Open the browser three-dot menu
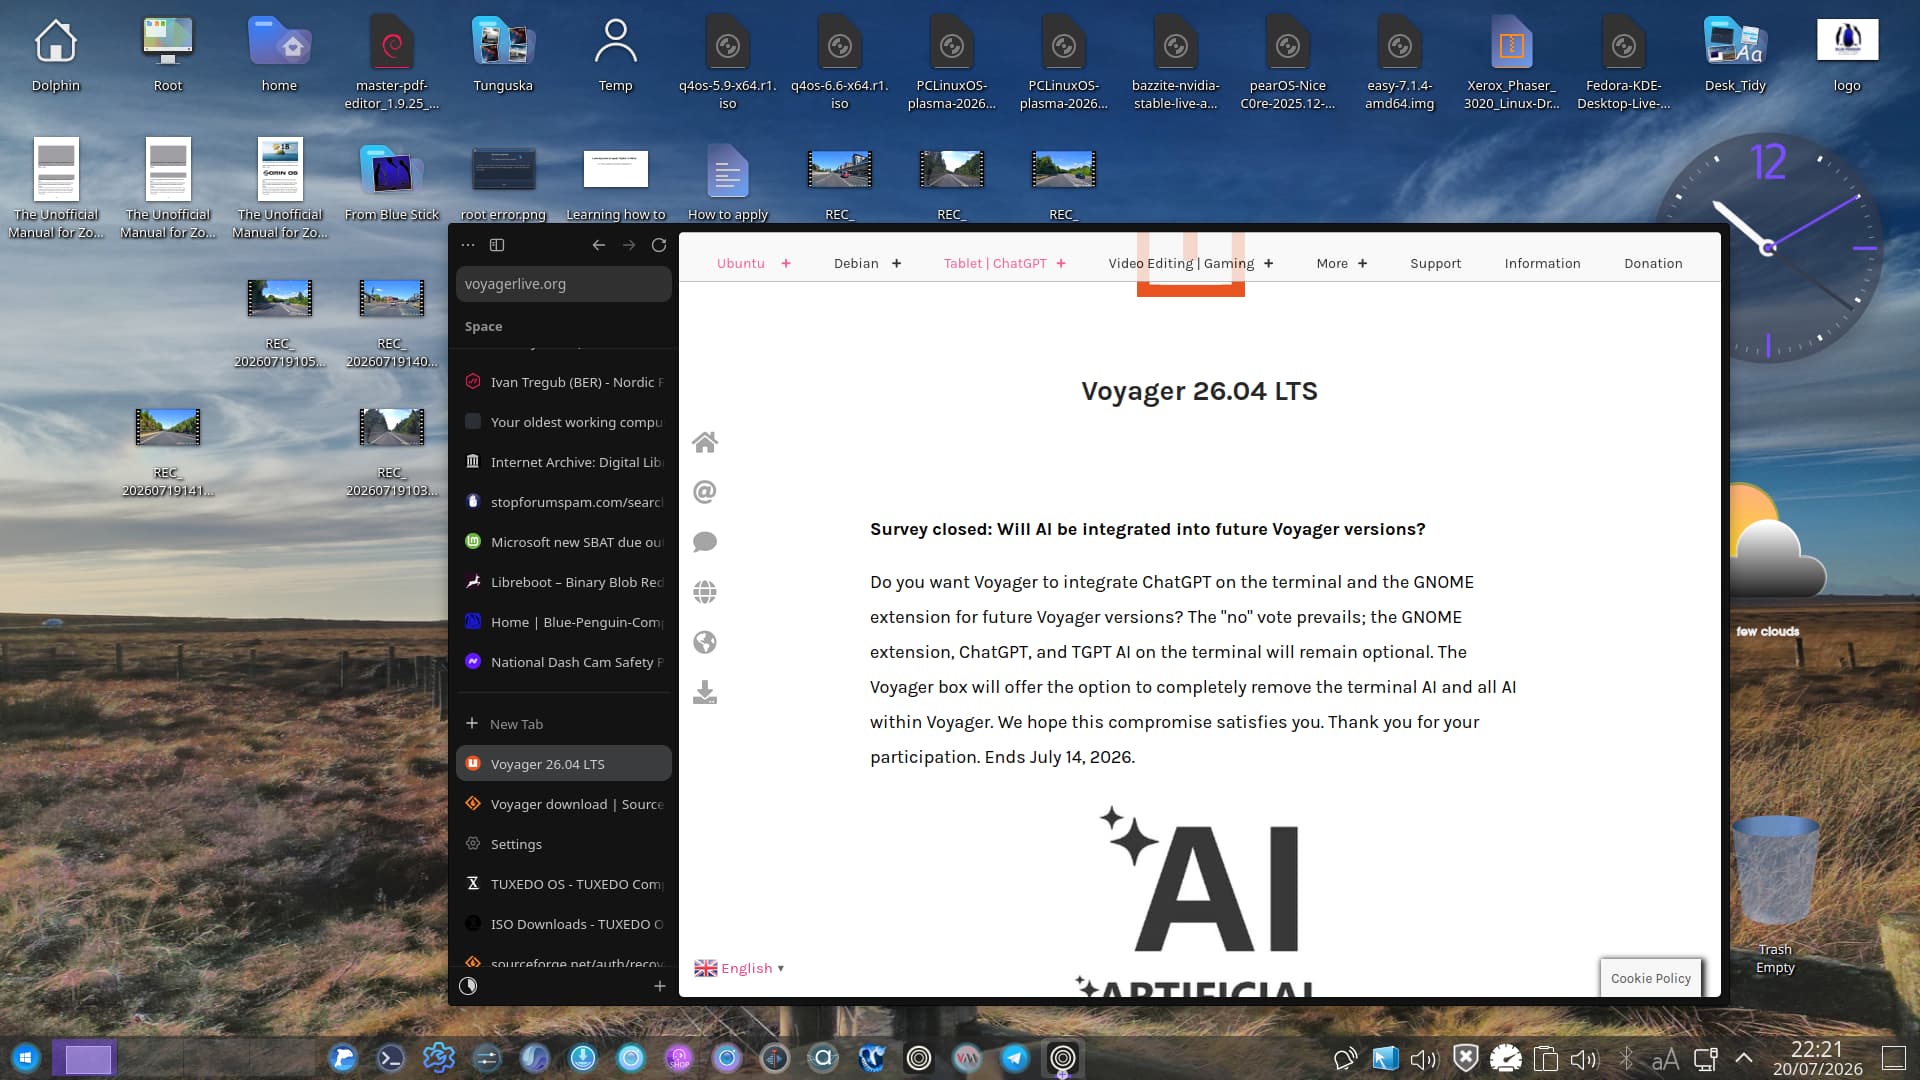 tap(468, 245)
